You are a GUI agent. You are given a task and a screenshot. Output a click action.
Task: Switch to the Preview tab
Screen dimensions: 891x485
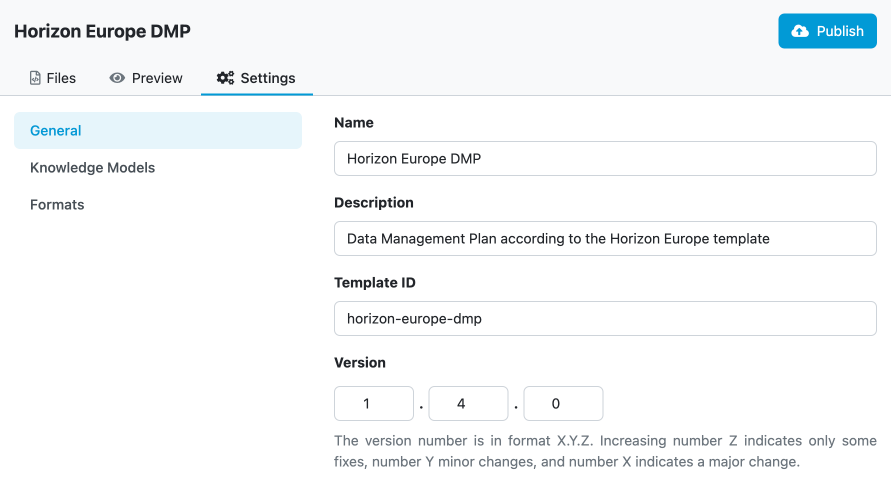coord(146,78)
